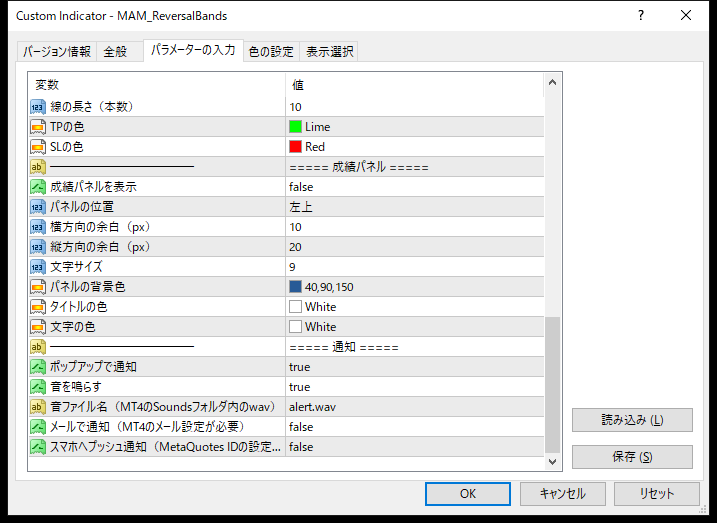Viewport: 717px width, 523px height.
Task: Click the リセット button
Action: coord(657,494)
